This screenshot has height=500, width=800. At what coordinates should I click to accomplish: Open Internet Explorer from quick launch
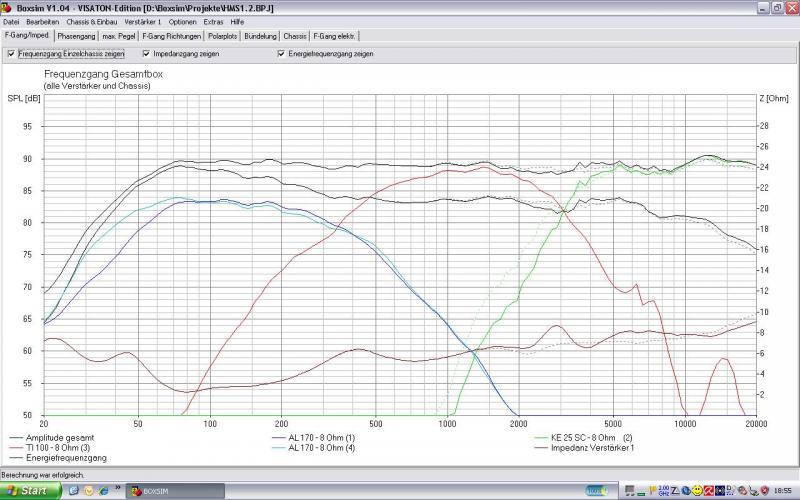(x=103, y=491)
